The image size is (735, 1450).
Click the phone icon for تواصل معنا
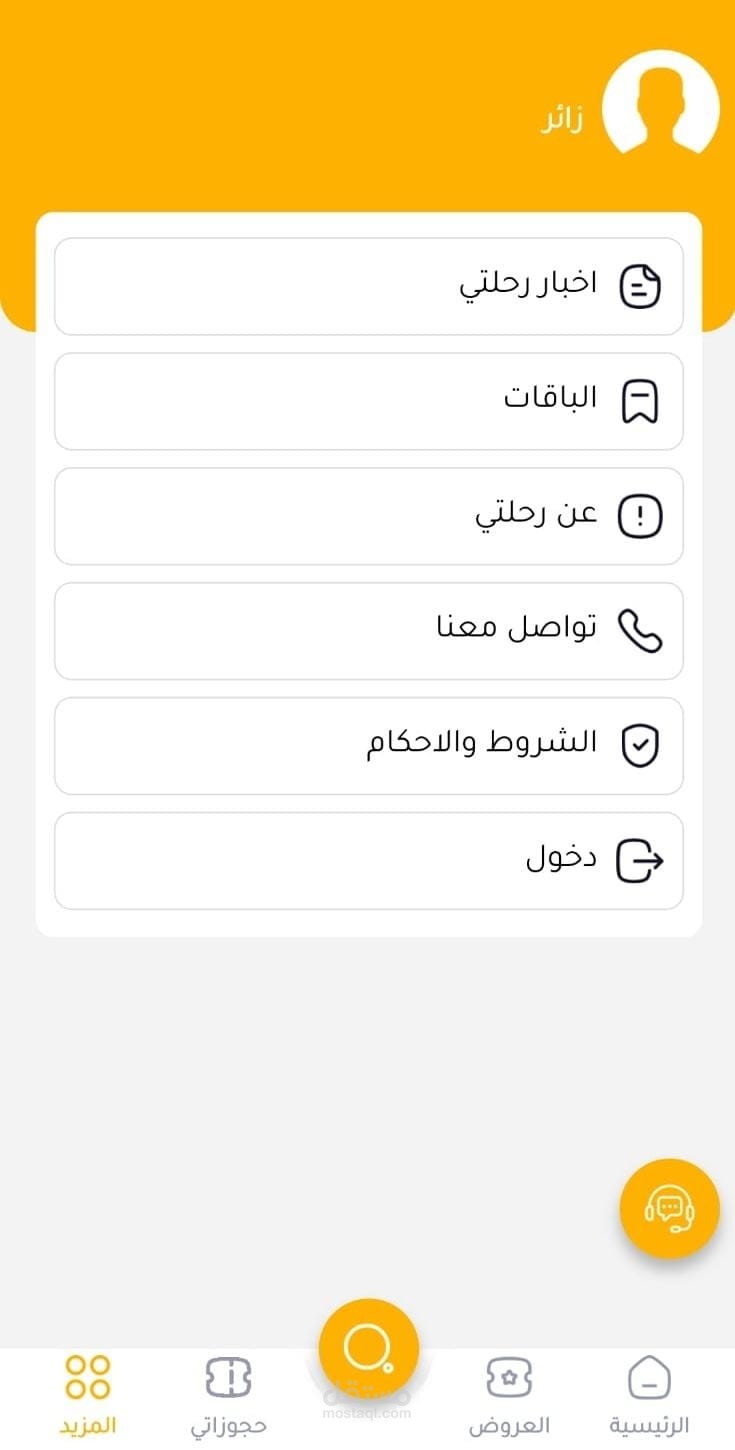click(640, 631)
